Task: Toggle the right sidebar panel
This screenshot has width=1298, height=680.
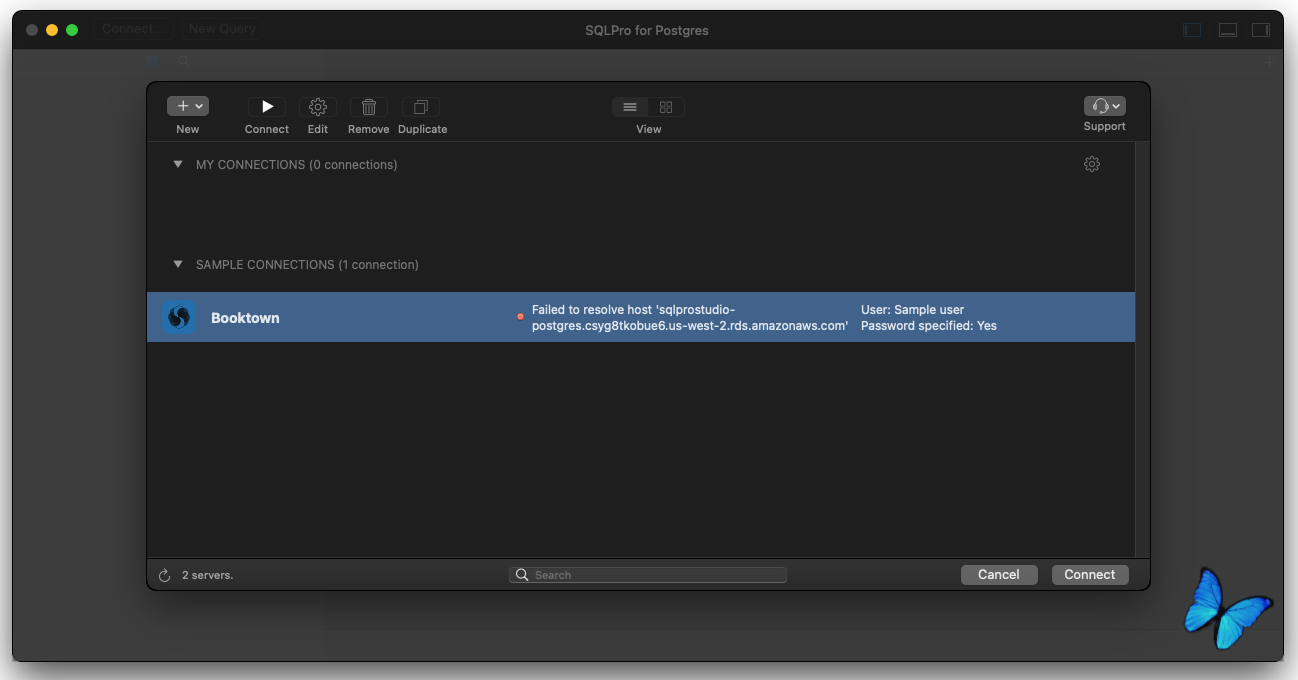Action: tap(1260, 30)
